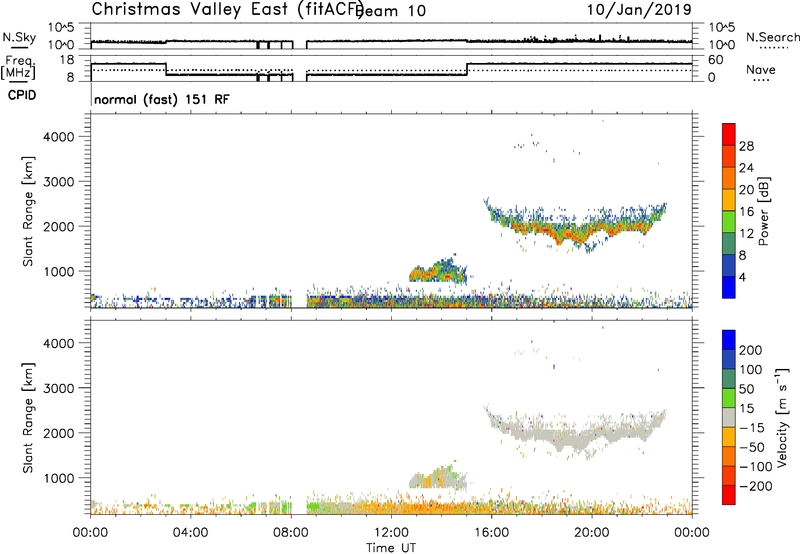Select the 'CPID' row label
The width and height of the screenshot is (800, 554).
pyautogui.click(x=22, y=95)
